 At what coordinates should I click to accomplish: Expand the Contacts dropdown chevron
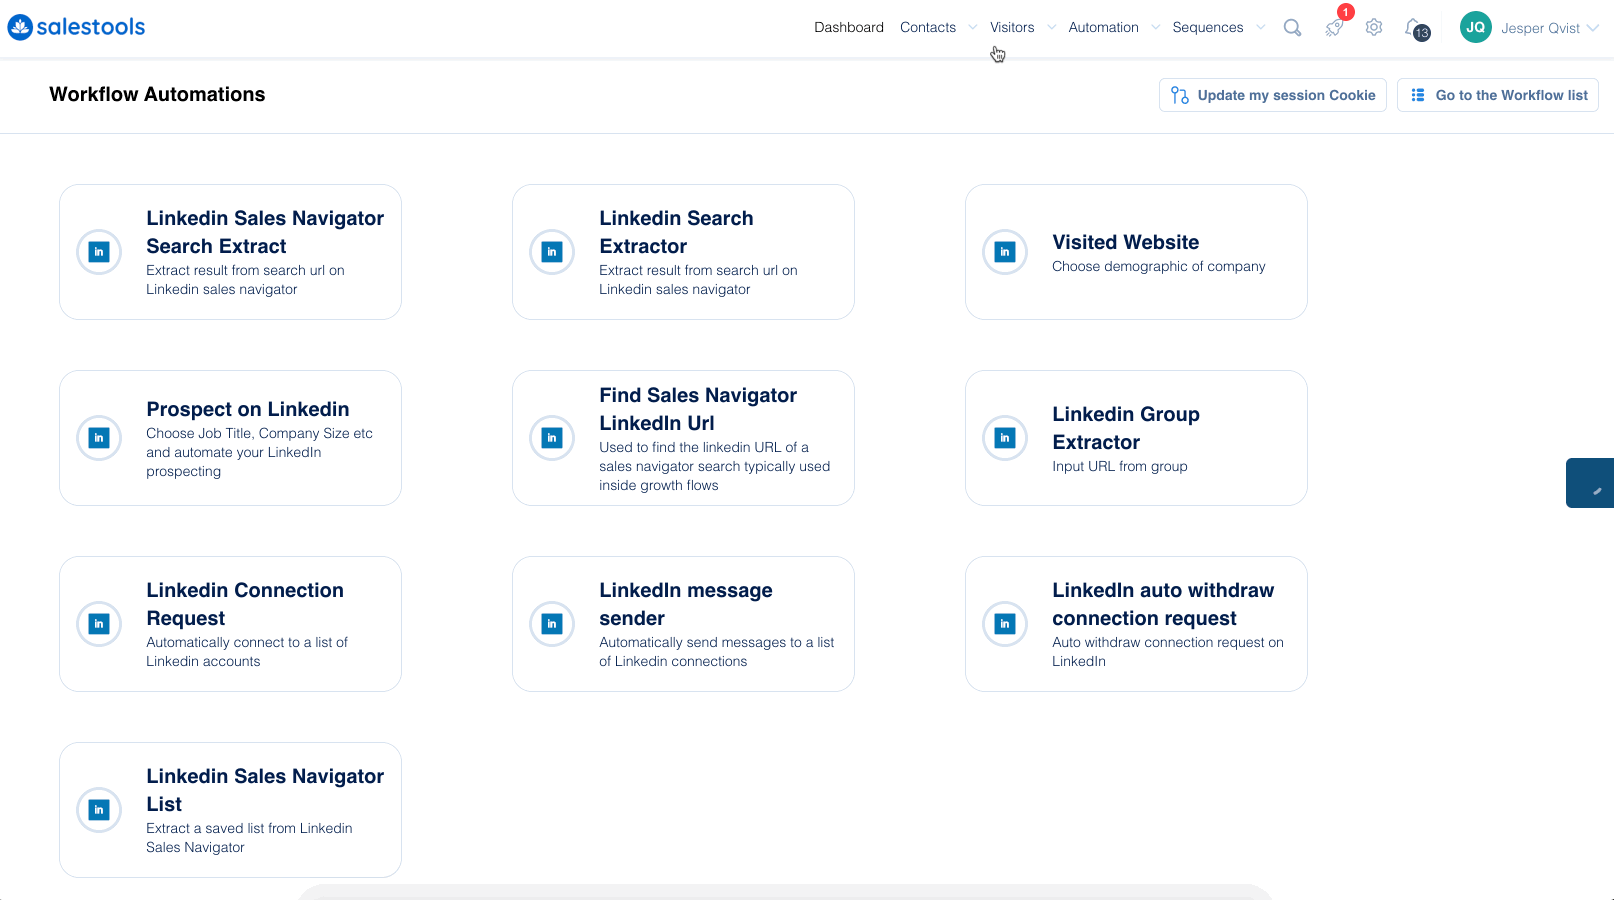click(973, 28)
